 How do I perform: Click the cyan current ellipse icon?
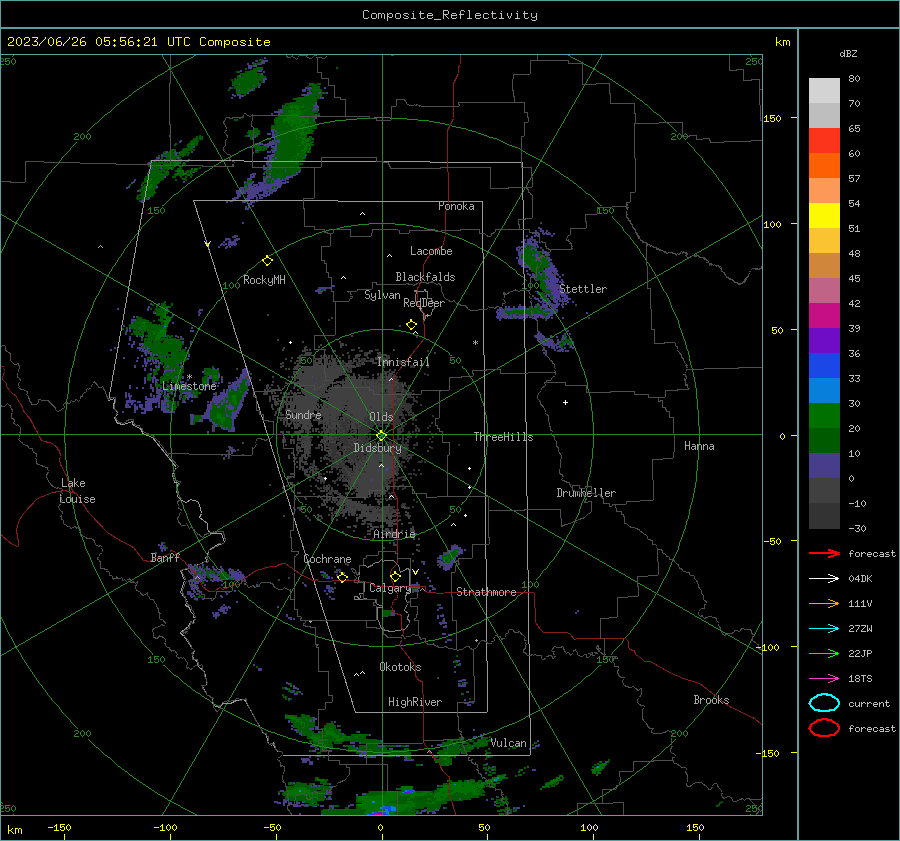coord(824,703)
